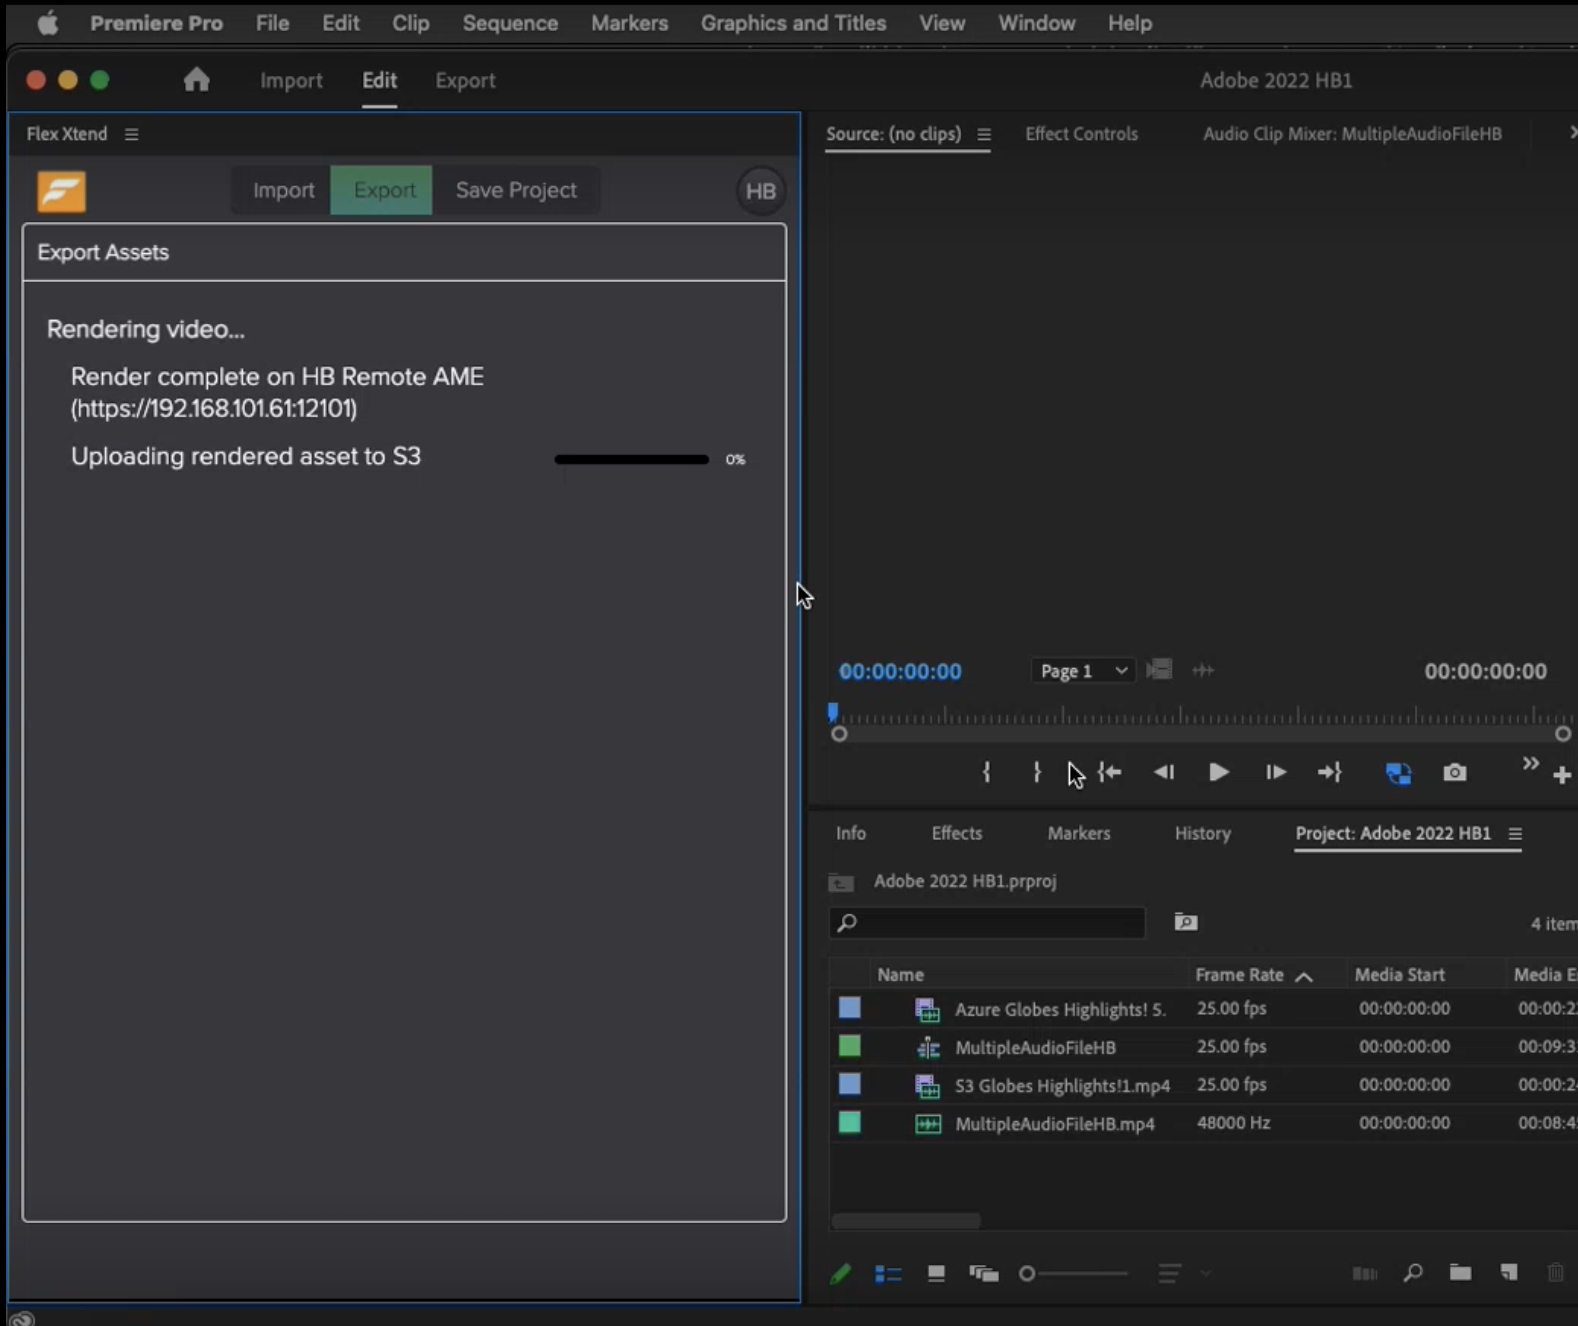Step forward one frame
This screenshot has width=1578, height=1326.
coord(1275,772)
